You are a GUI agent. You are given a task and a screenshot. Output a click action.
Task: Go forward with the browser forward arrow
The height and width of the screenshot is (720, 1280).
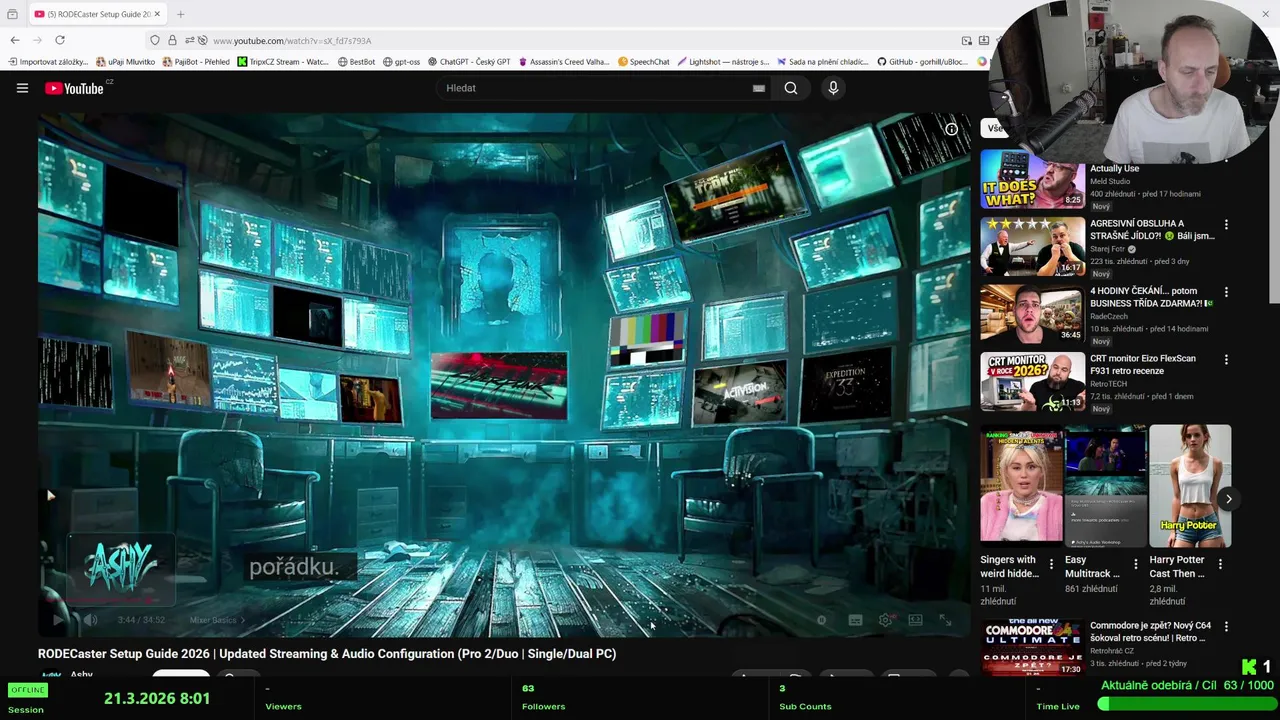point(38,40)
